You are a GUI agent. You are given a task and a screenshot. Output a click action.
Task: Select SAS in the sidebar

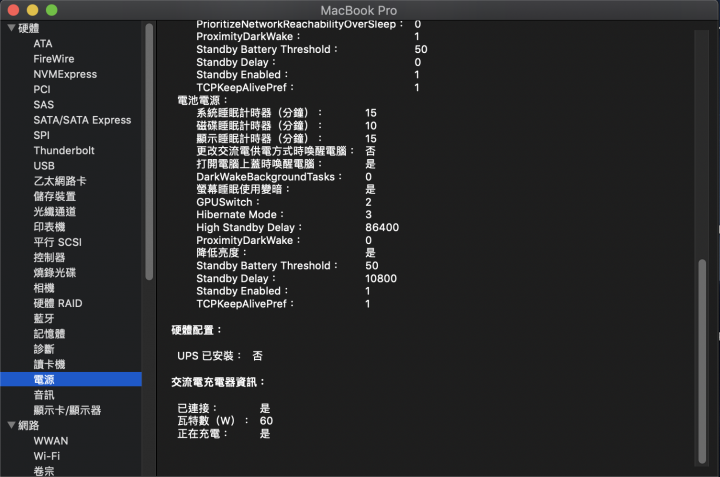pos(44,105)
